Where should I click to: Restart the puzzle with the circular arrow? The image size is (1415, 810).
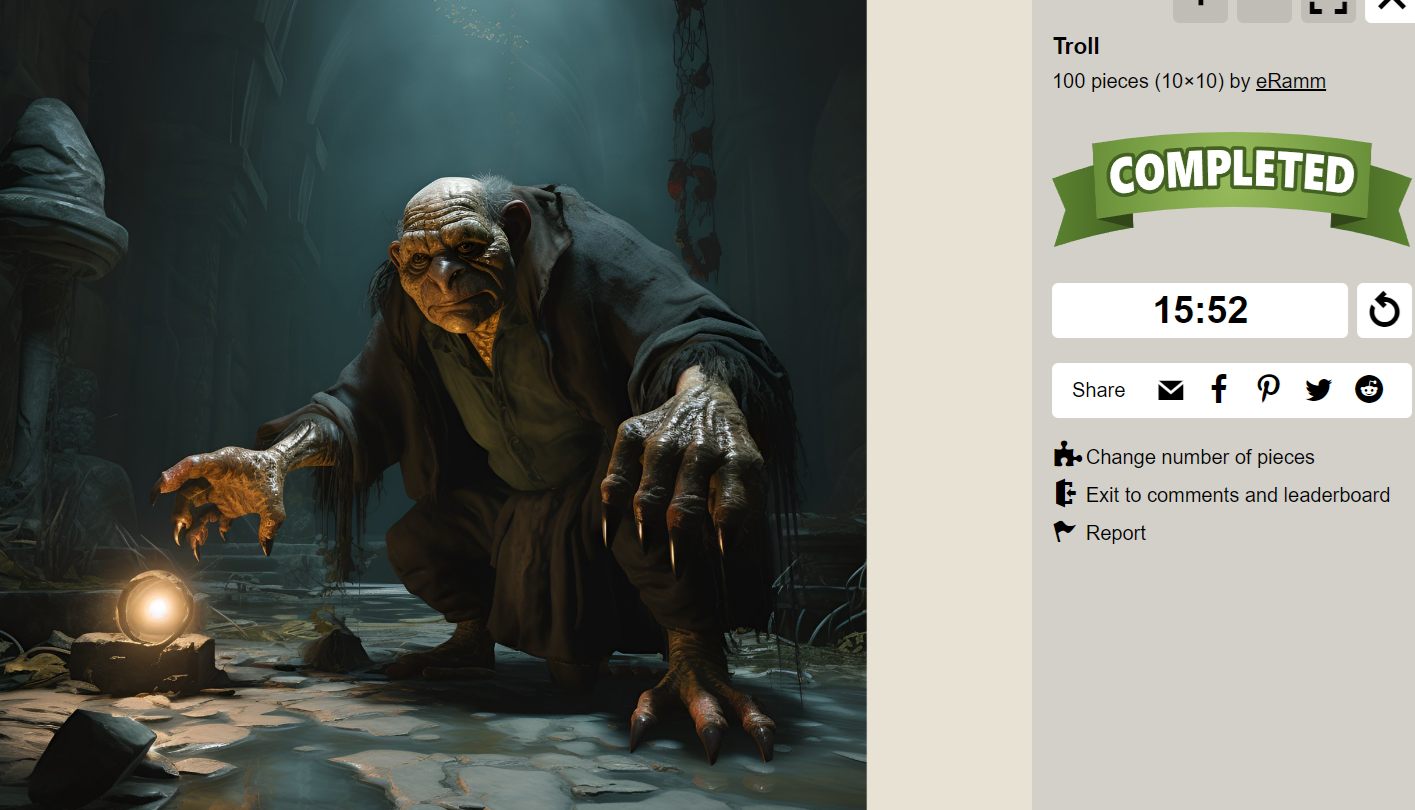[x=1384, y=310]
